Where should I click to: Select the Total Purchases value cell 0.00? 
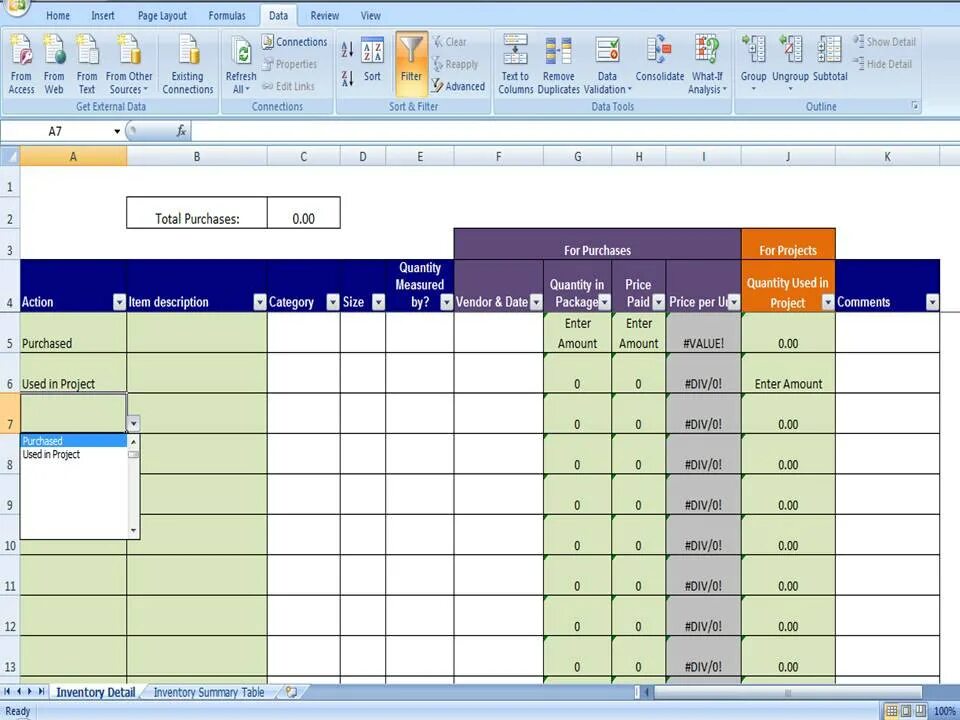[304, 212]
